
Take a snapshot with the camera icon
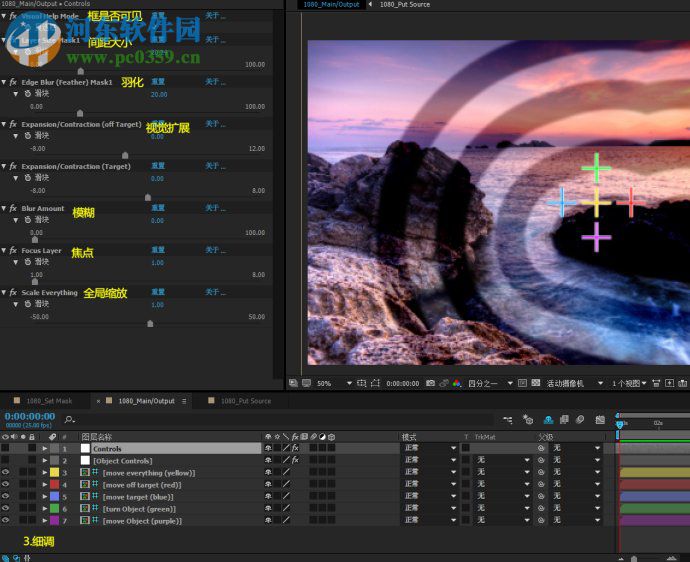click(430, 383)
